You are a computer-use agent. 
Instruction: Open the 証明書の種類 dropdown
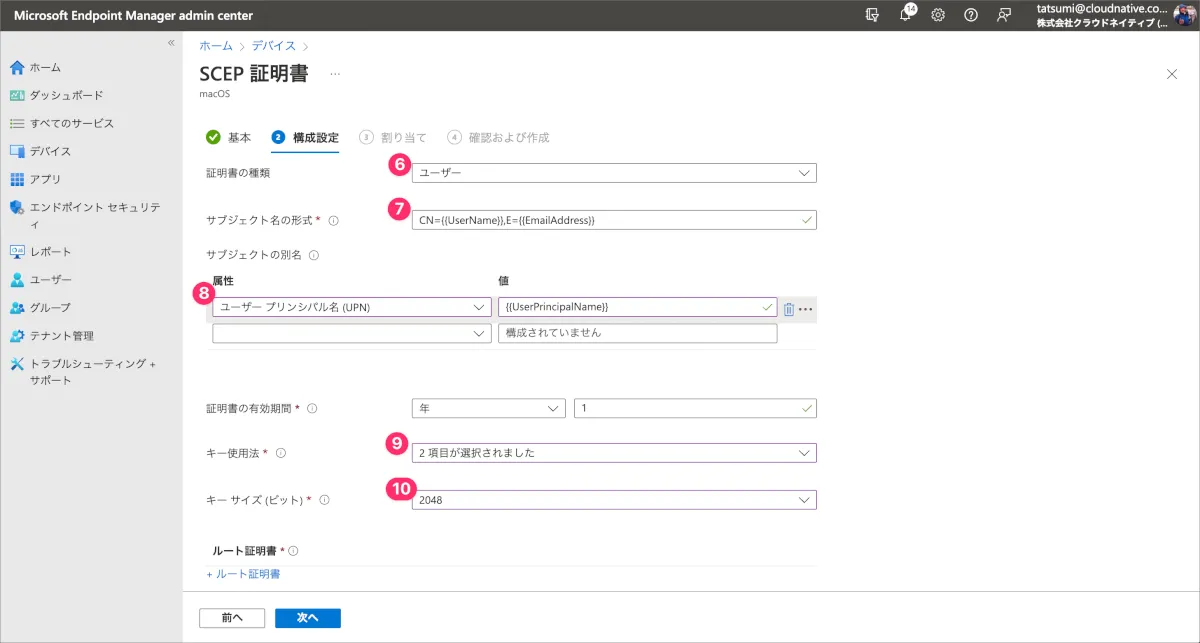pos(614,173)
